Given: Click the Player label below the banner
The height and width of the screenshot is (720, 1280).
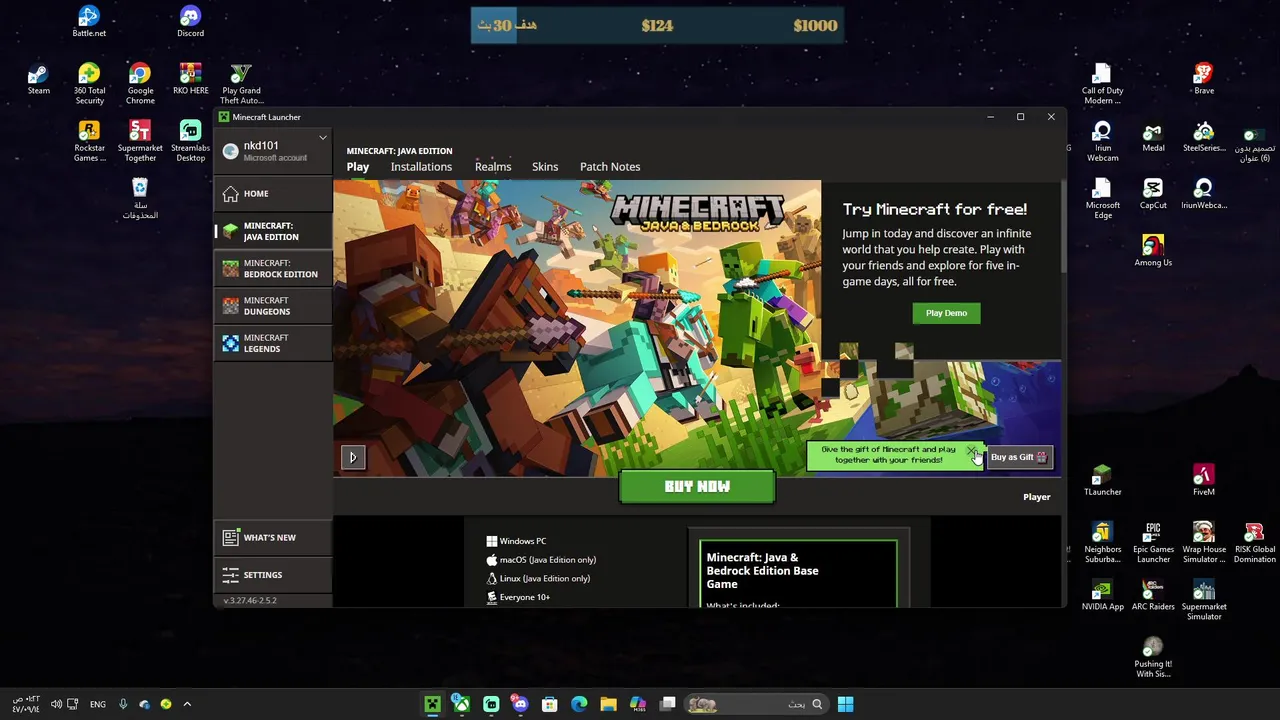Looking at the screenshot, I should point(1037,497).
